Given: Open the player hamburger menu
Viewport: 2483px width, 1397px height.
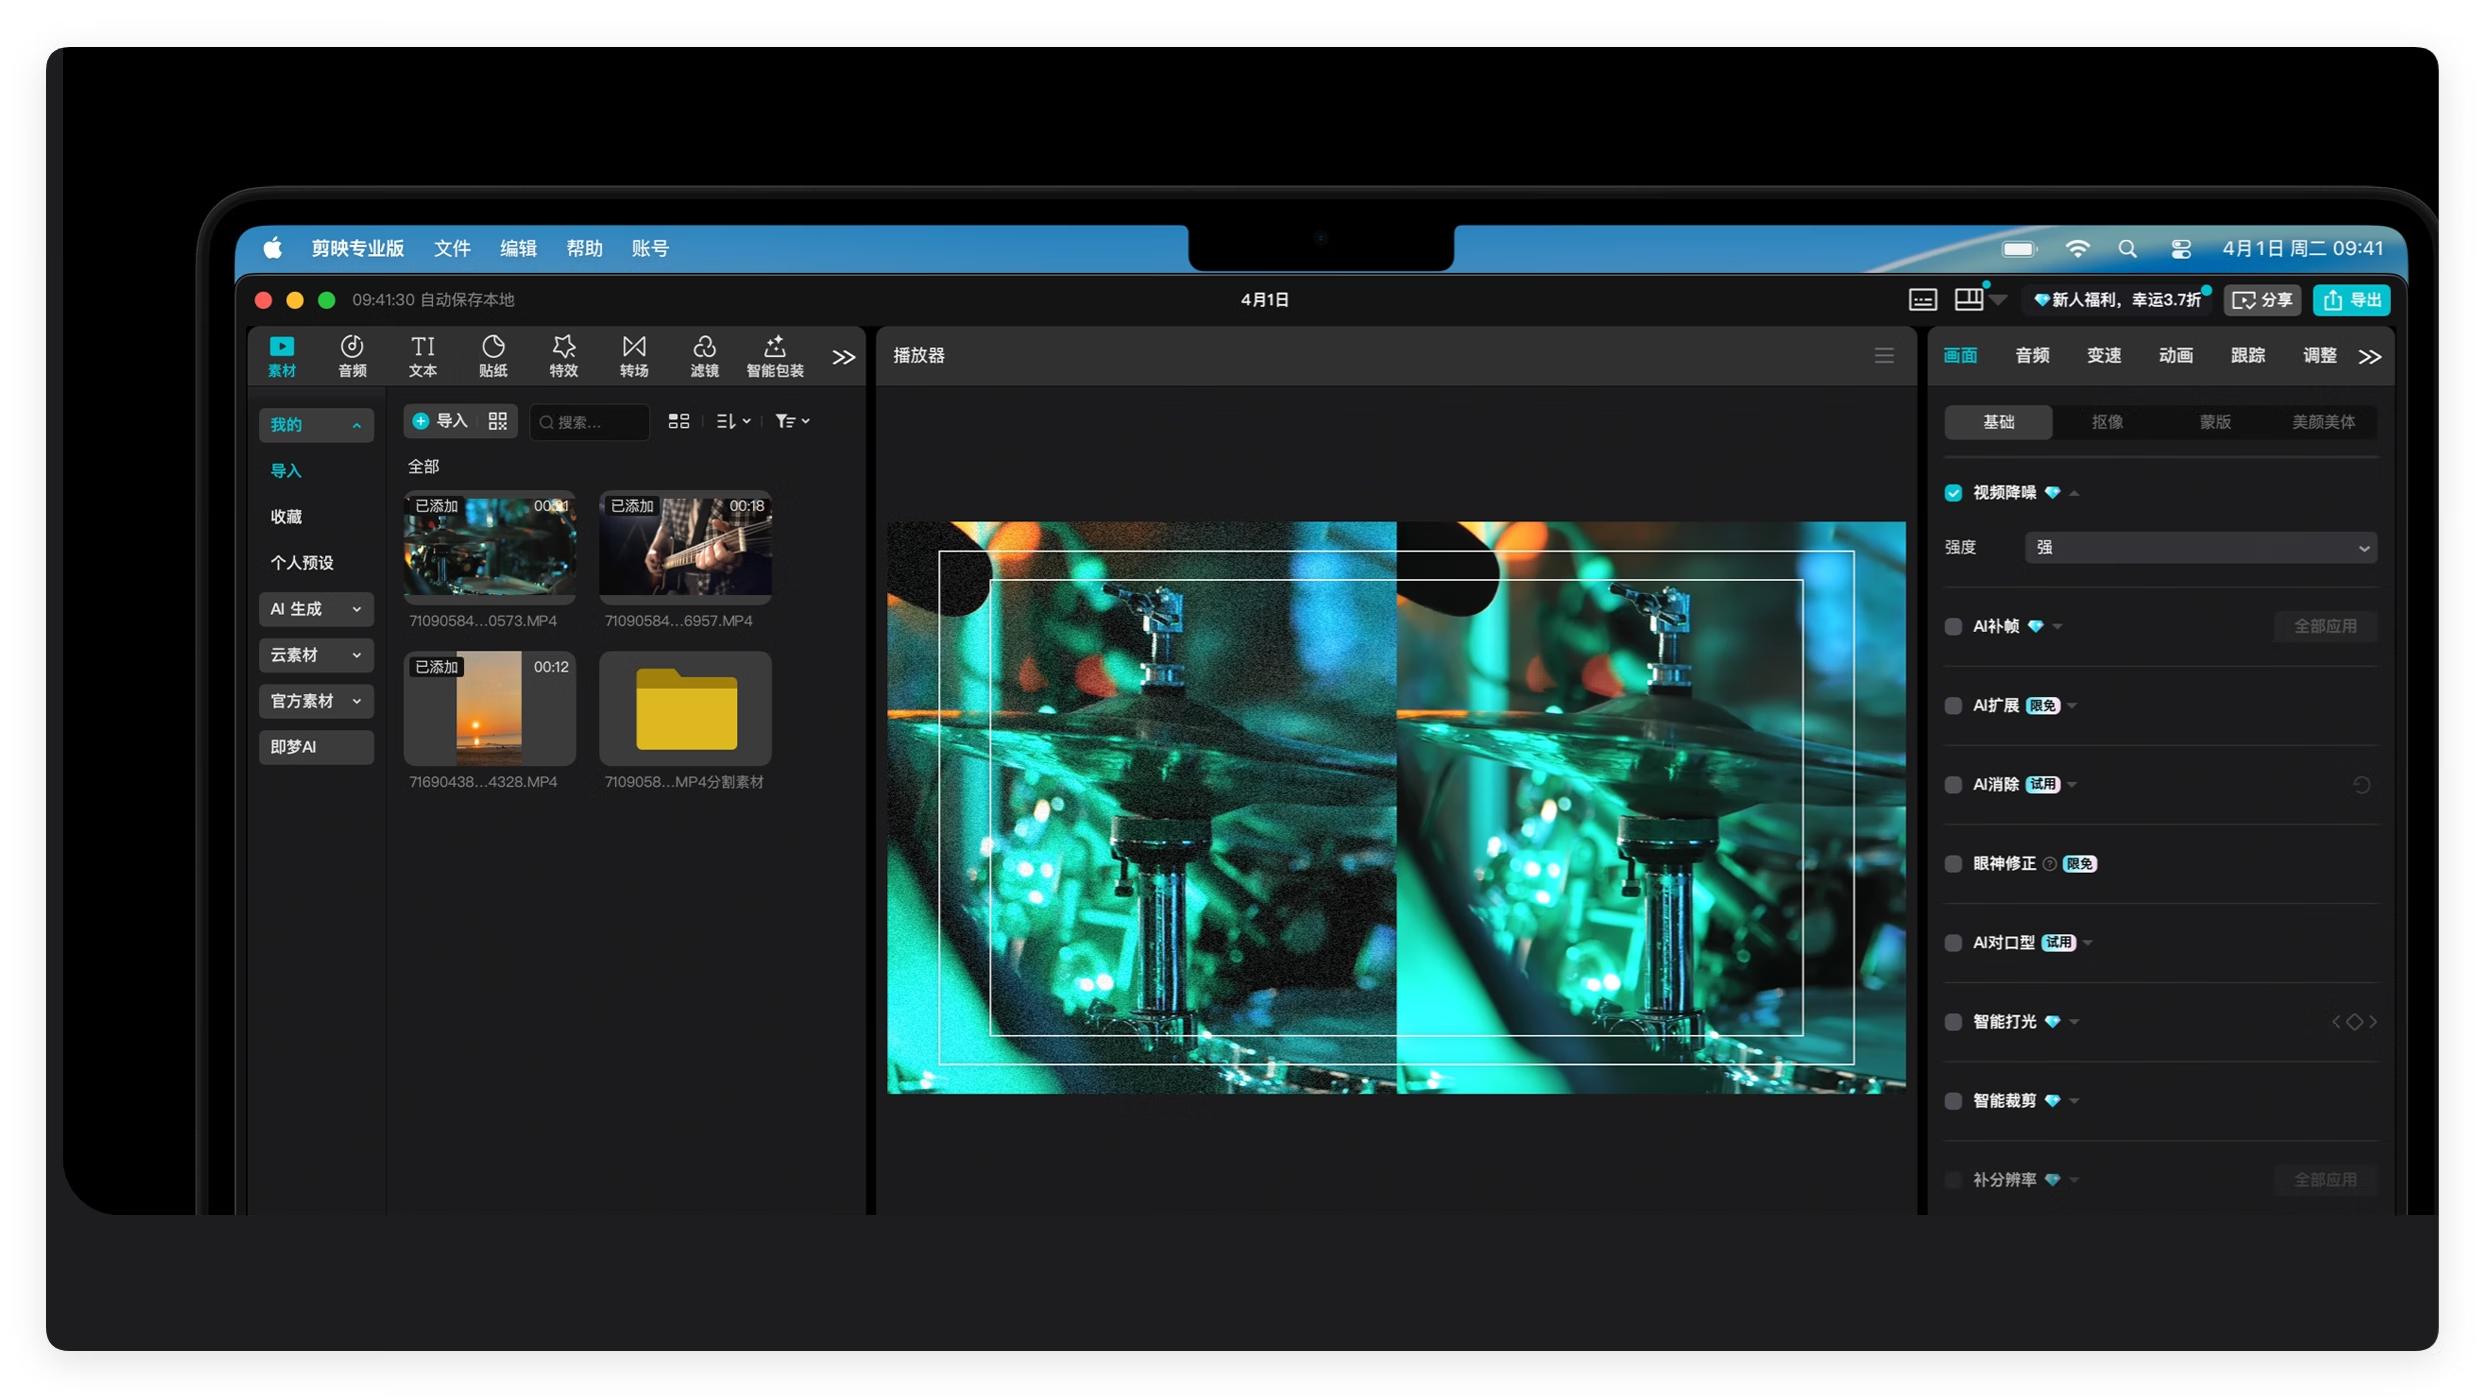Looking at the screenshot, I should 1884,356.
